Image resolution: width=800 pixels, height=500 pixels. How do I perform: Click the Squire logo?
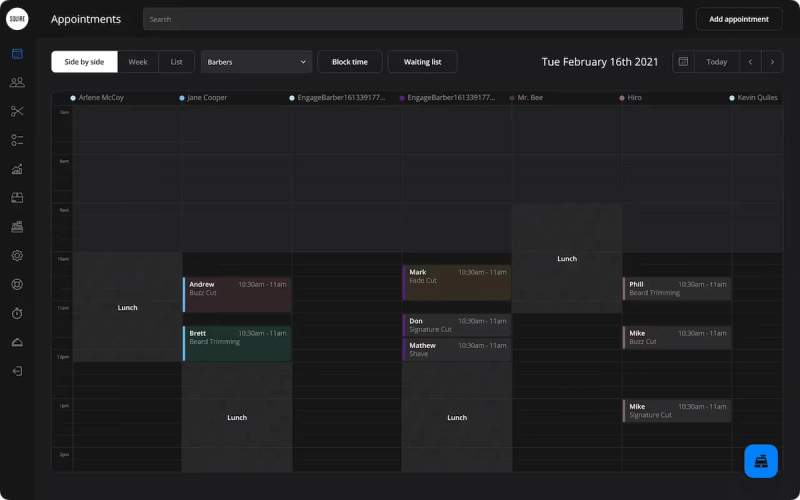[17, 19]
